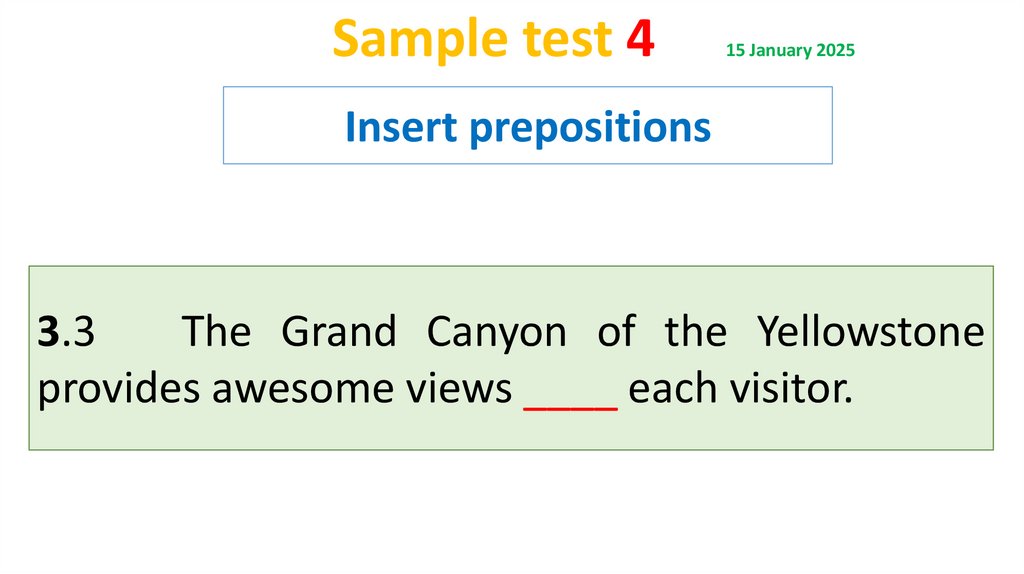Click the red number 4 in title

coord(640,39)
